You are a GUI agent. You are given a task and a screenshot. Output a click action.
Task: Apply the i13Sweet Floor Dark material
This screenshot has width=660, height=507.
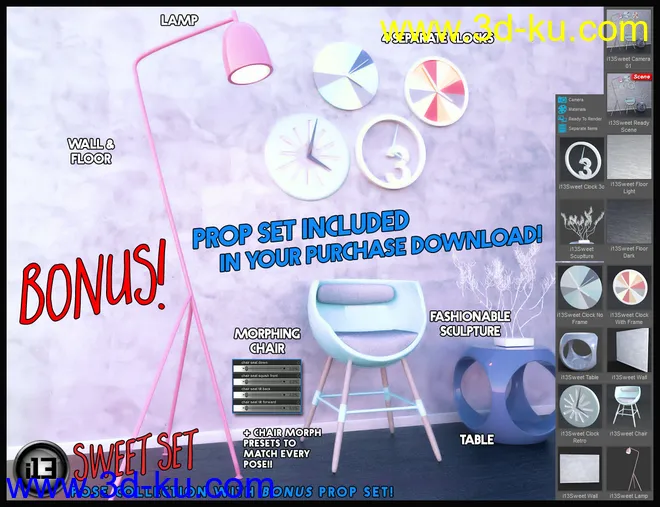[x=628, y=227]
